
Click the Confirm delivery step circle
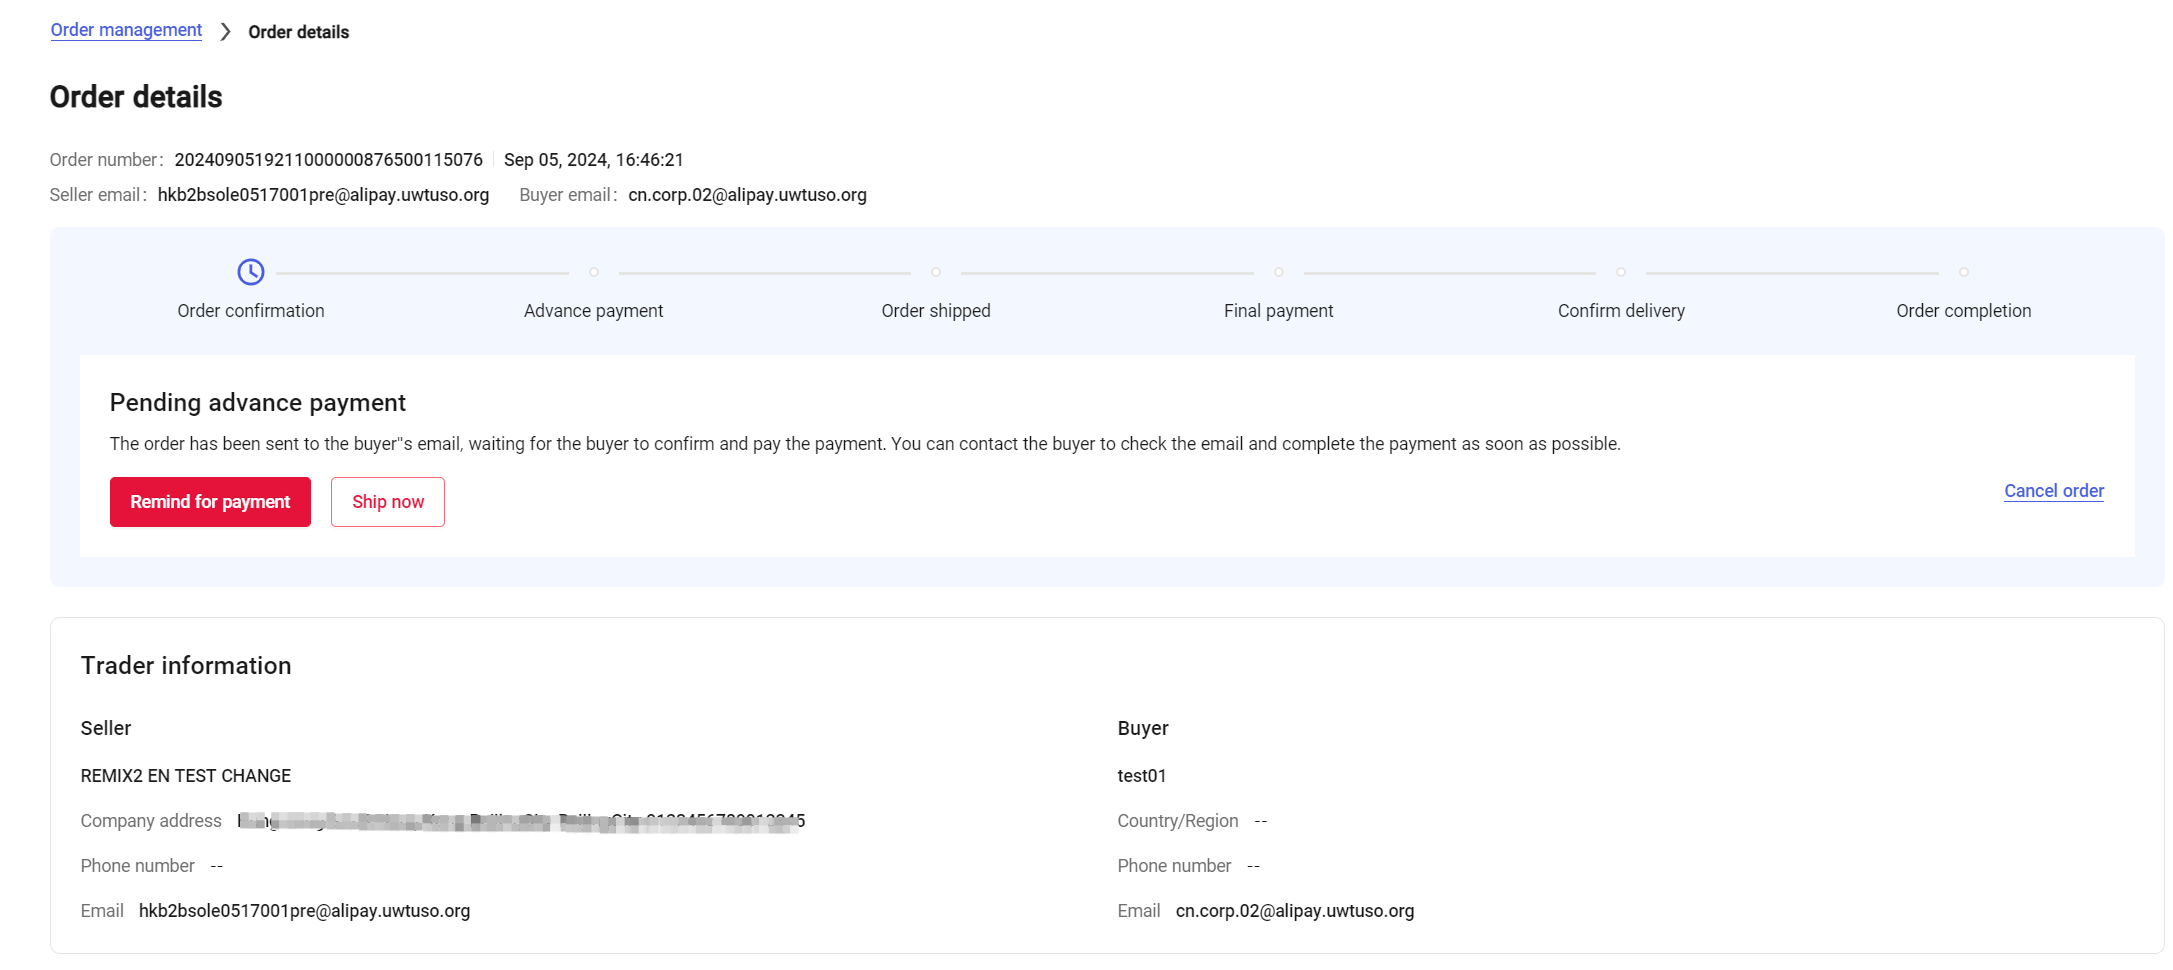pyautogui.click(x=1621, y=272)
